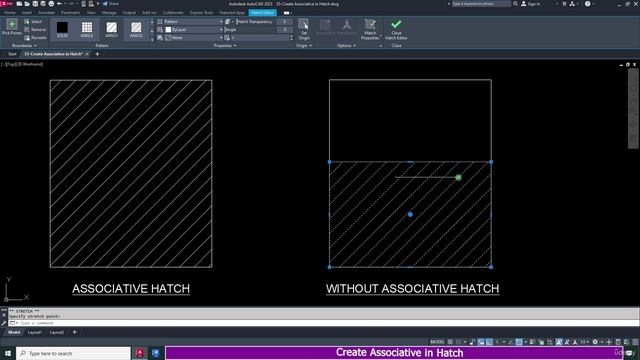Click the Open file icon in quick access toolbar
The height and width of the screenshot is (360, 640).
point(27,4)
